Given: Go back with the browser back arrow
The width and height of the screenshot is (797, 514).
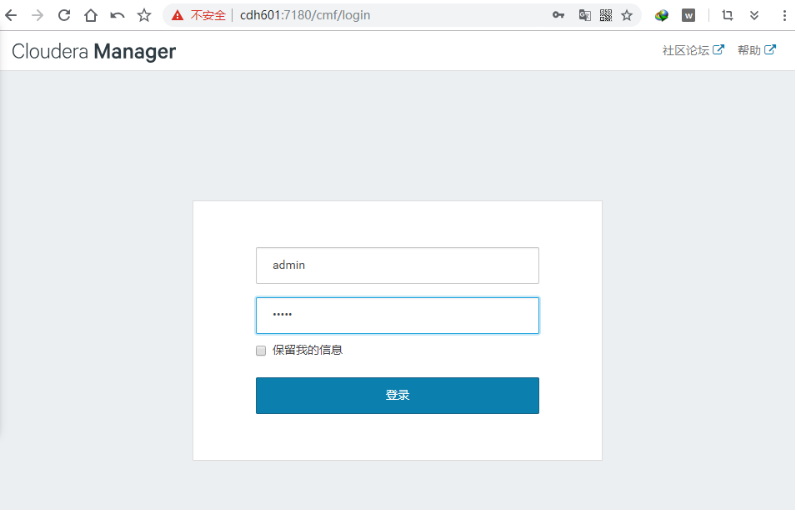Looking at the screenshot, I should pos(11,15).
